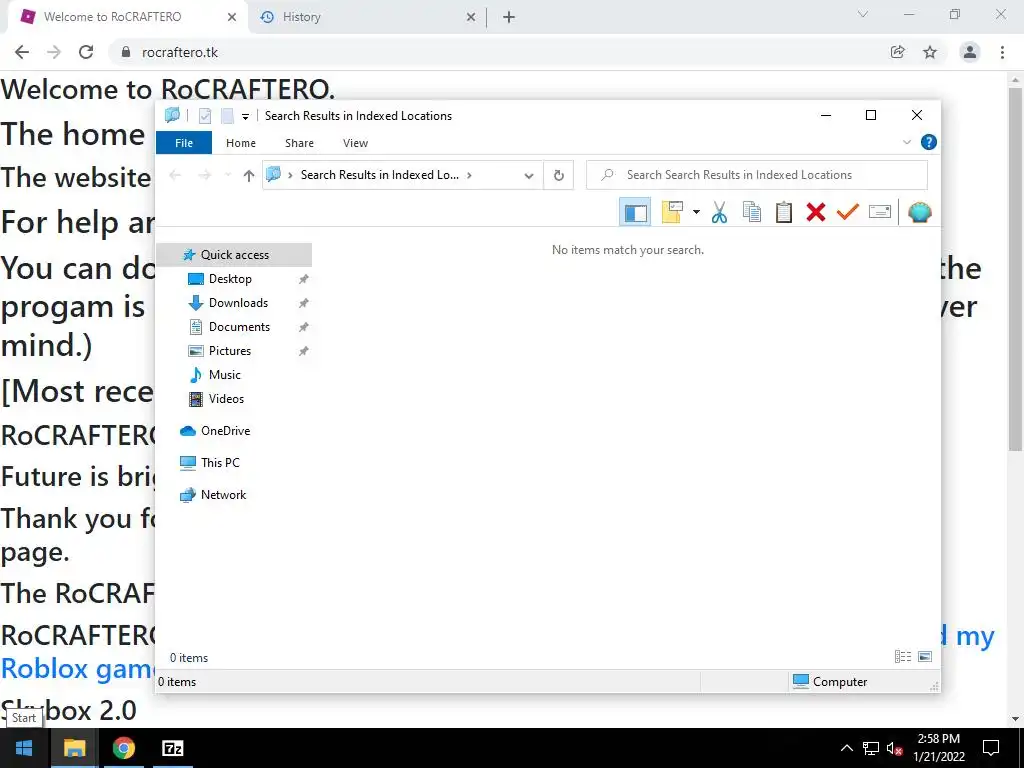
Task: Toggle the navigation pane toolbar button
Action: (635, 212)
